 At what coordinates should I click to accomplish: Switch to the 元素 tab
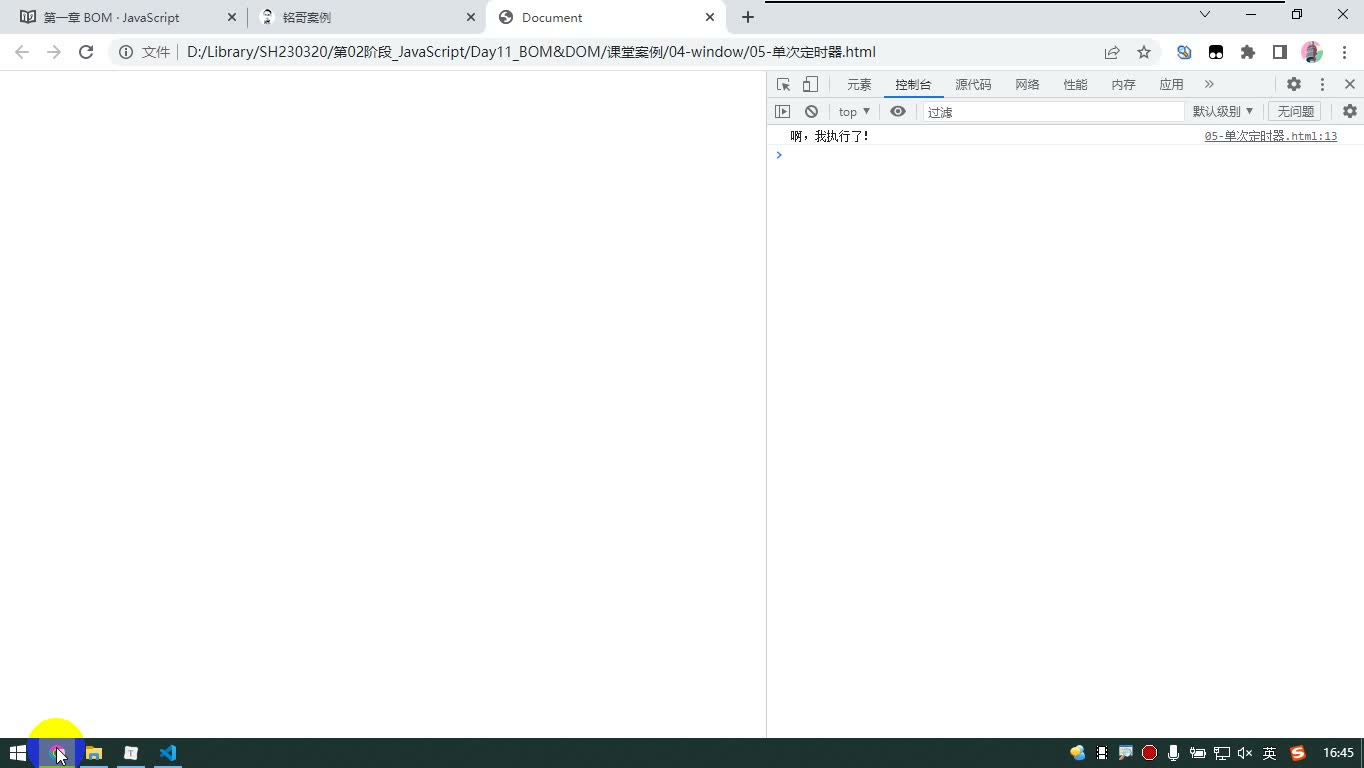859,85
